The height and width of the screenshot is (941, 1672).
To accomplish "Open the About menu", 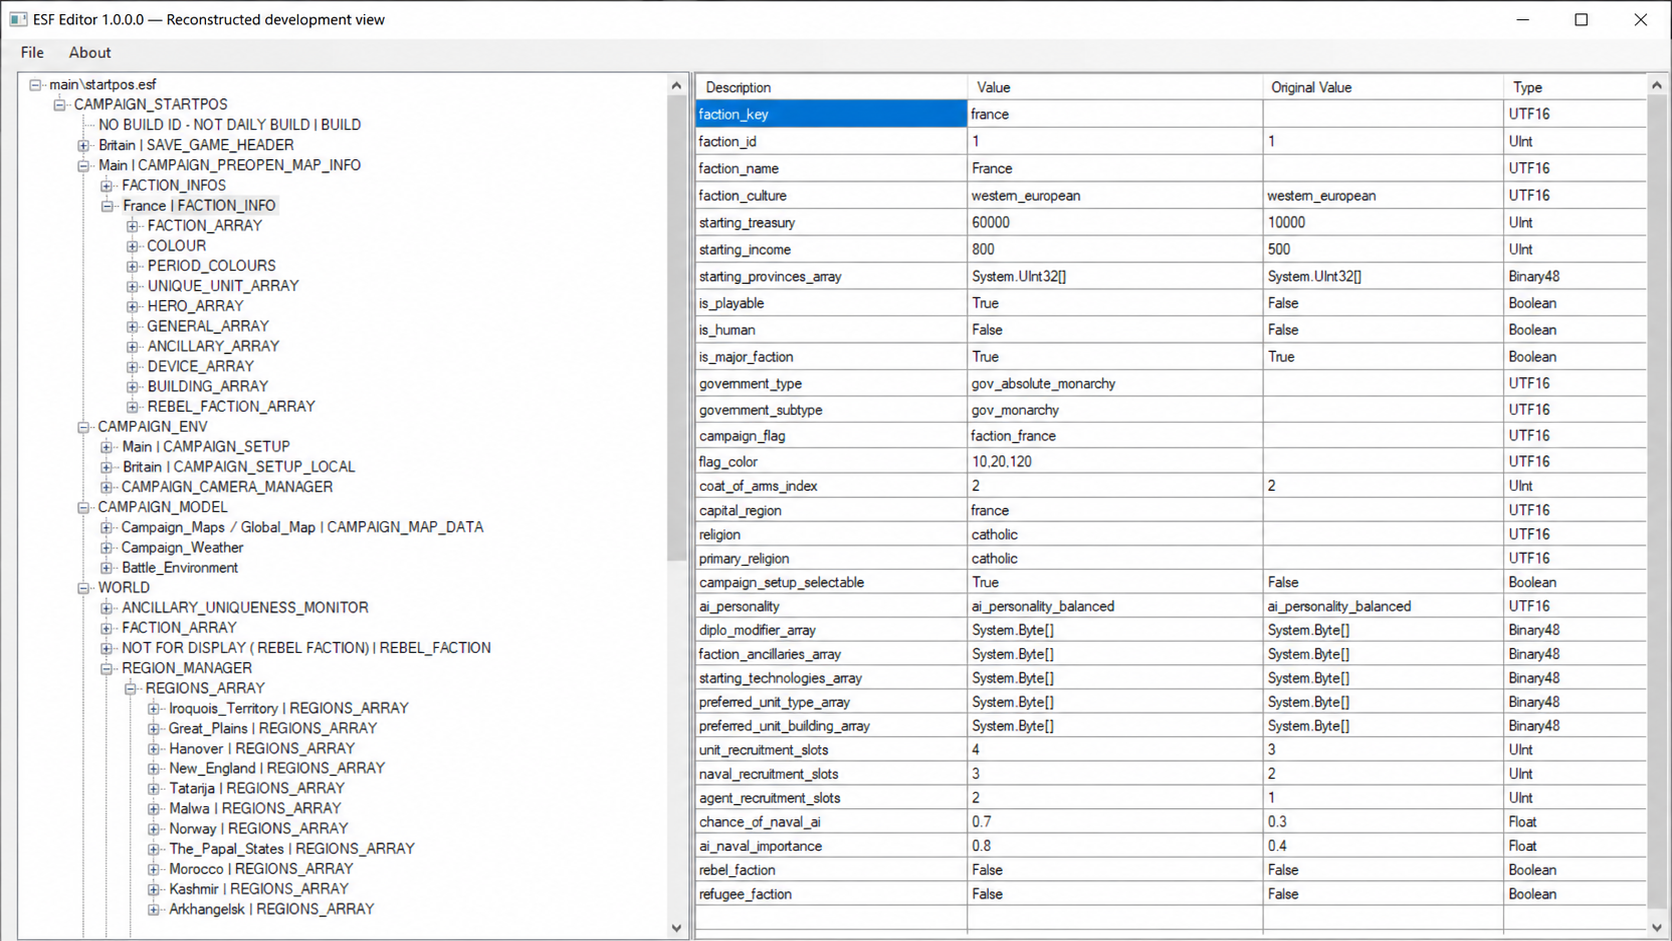I will [90, 53].
